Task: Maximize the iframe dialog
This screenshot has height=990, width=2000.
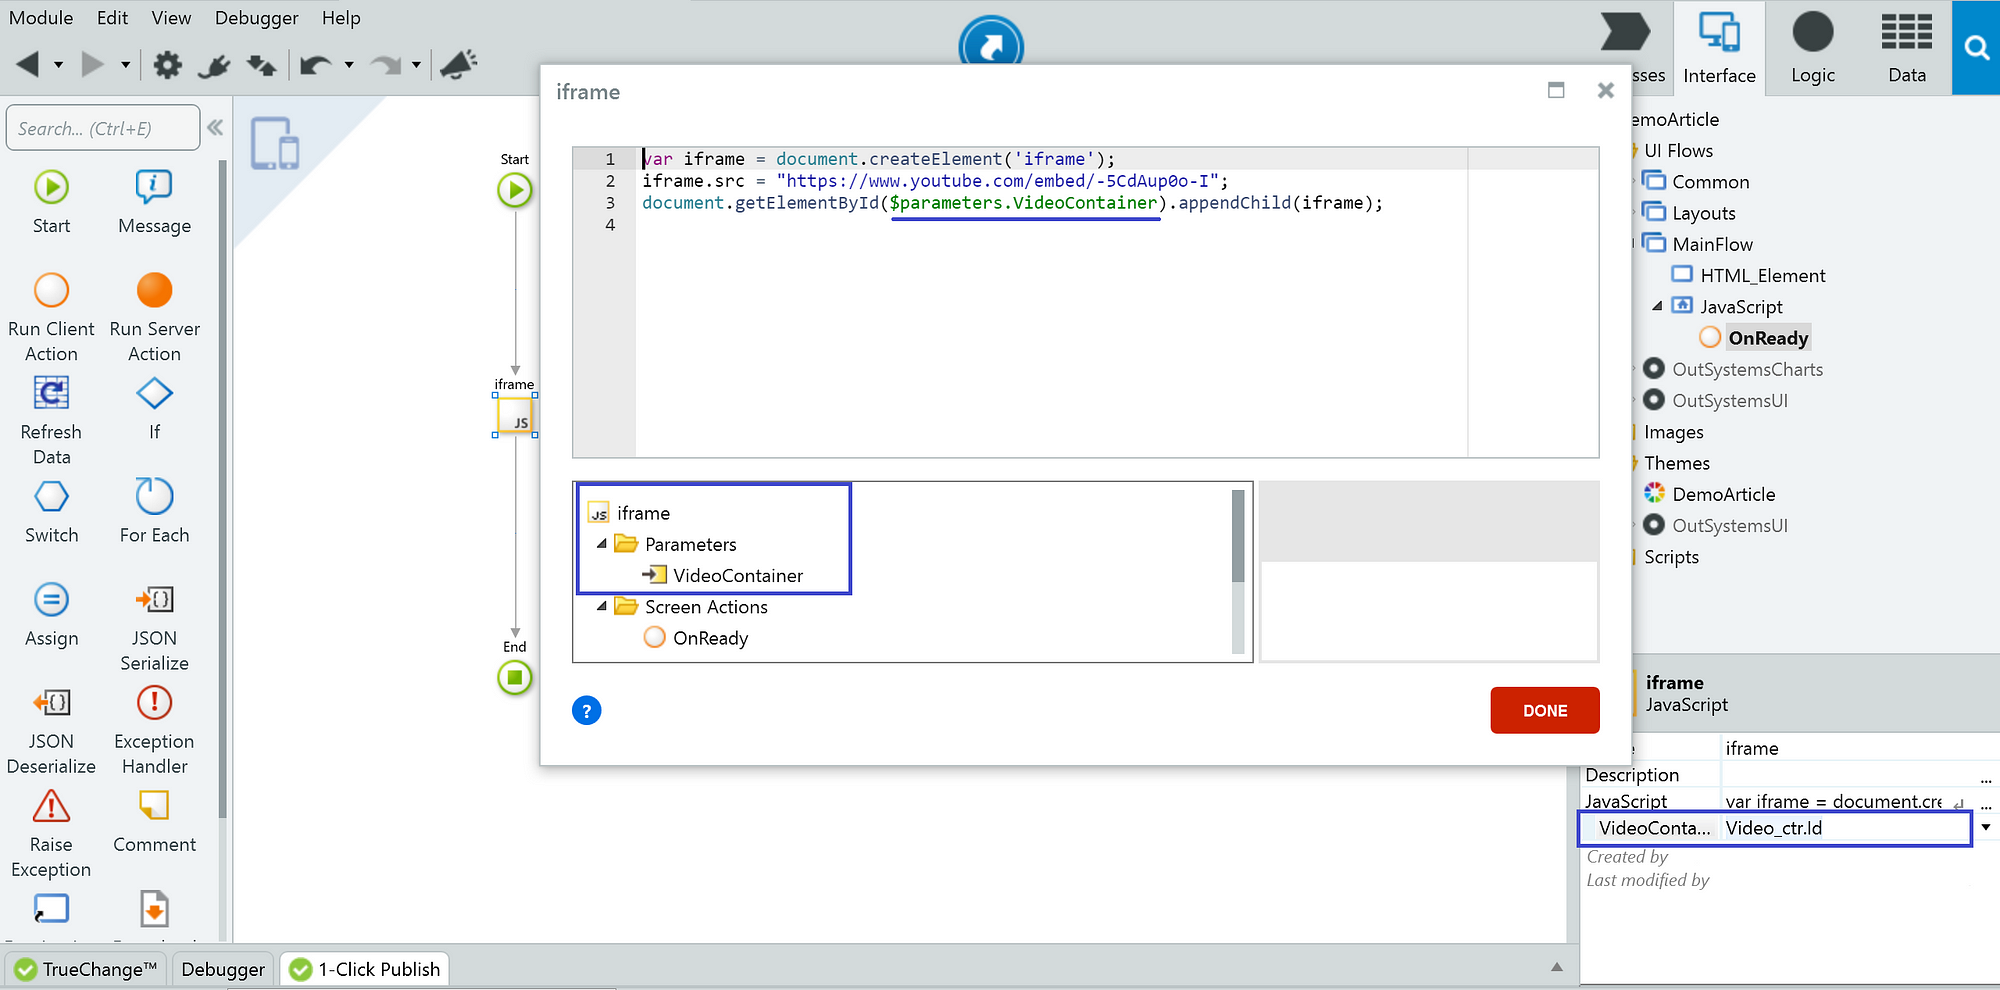Action: [x=1556, y=90]
